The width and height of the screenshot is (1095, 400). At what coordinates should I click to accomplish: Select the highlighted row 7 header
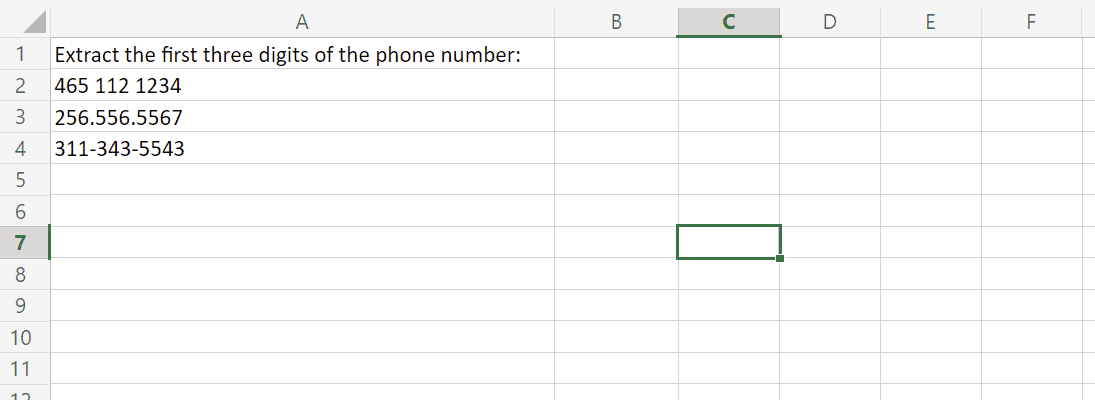click(x=24, y=243)
